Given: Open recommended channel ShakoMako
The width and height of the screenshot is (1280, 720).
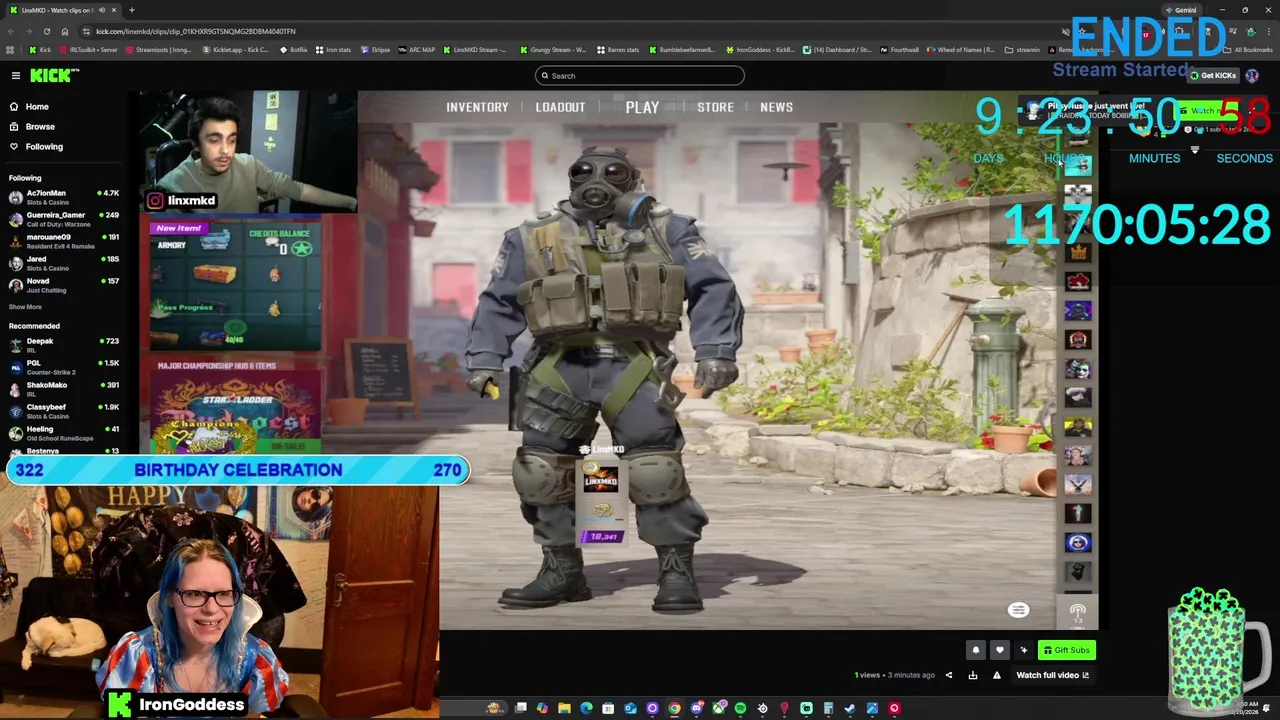Looking at the screenshot, I should coord(64,389).
